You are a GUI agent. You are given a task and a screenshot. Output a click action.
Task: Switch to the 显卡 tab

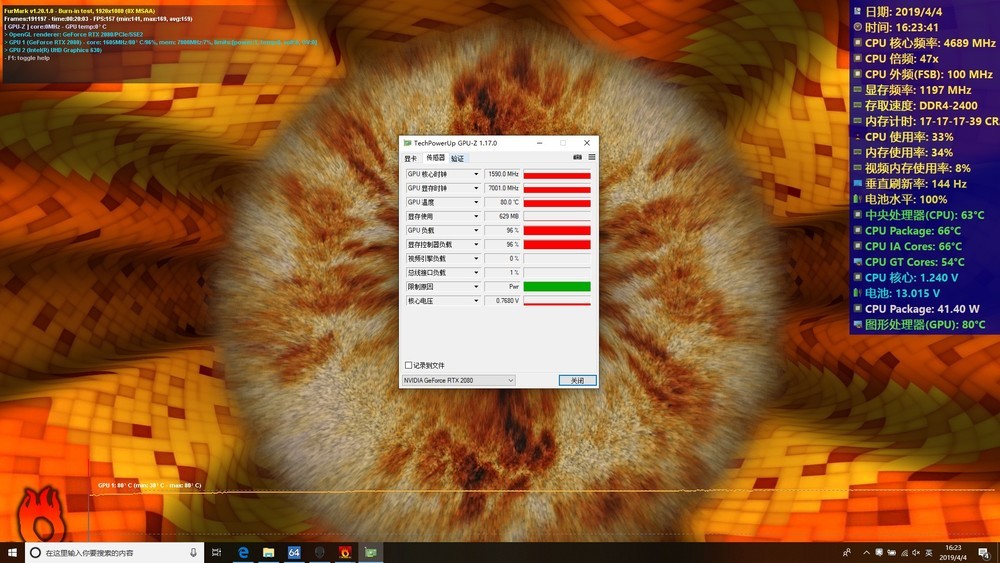point(411,158)
